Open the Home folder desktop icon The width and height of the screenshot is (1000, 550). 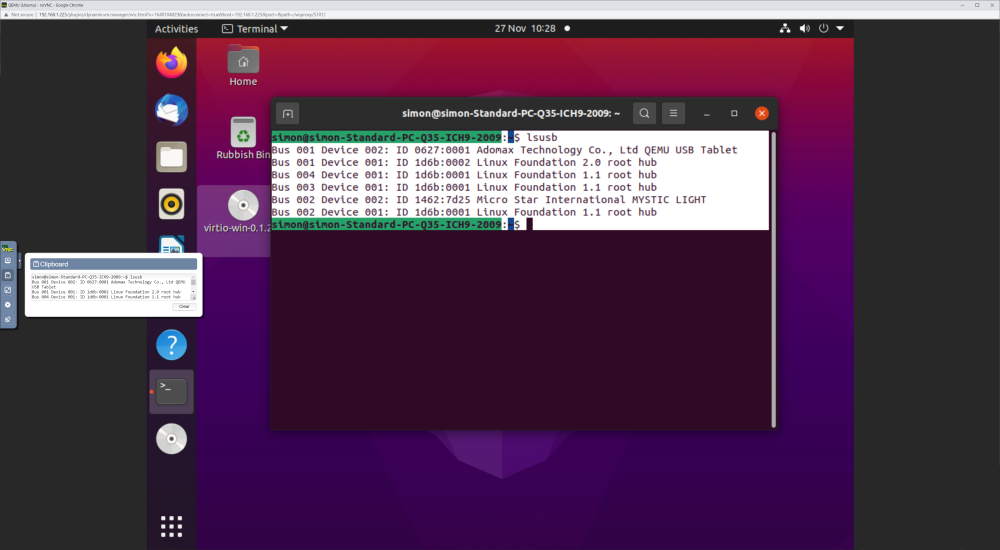coord(243,66)
